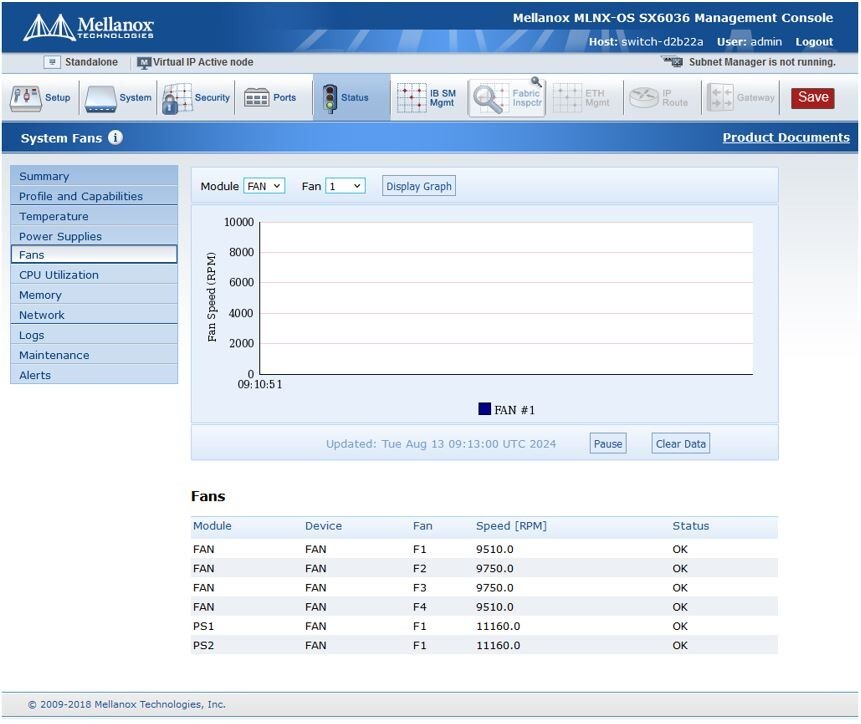Open the Module dropdown set to FAN
Image resolution: width=861 pixels, height=724 pixels.
click(x=264, y=186)
